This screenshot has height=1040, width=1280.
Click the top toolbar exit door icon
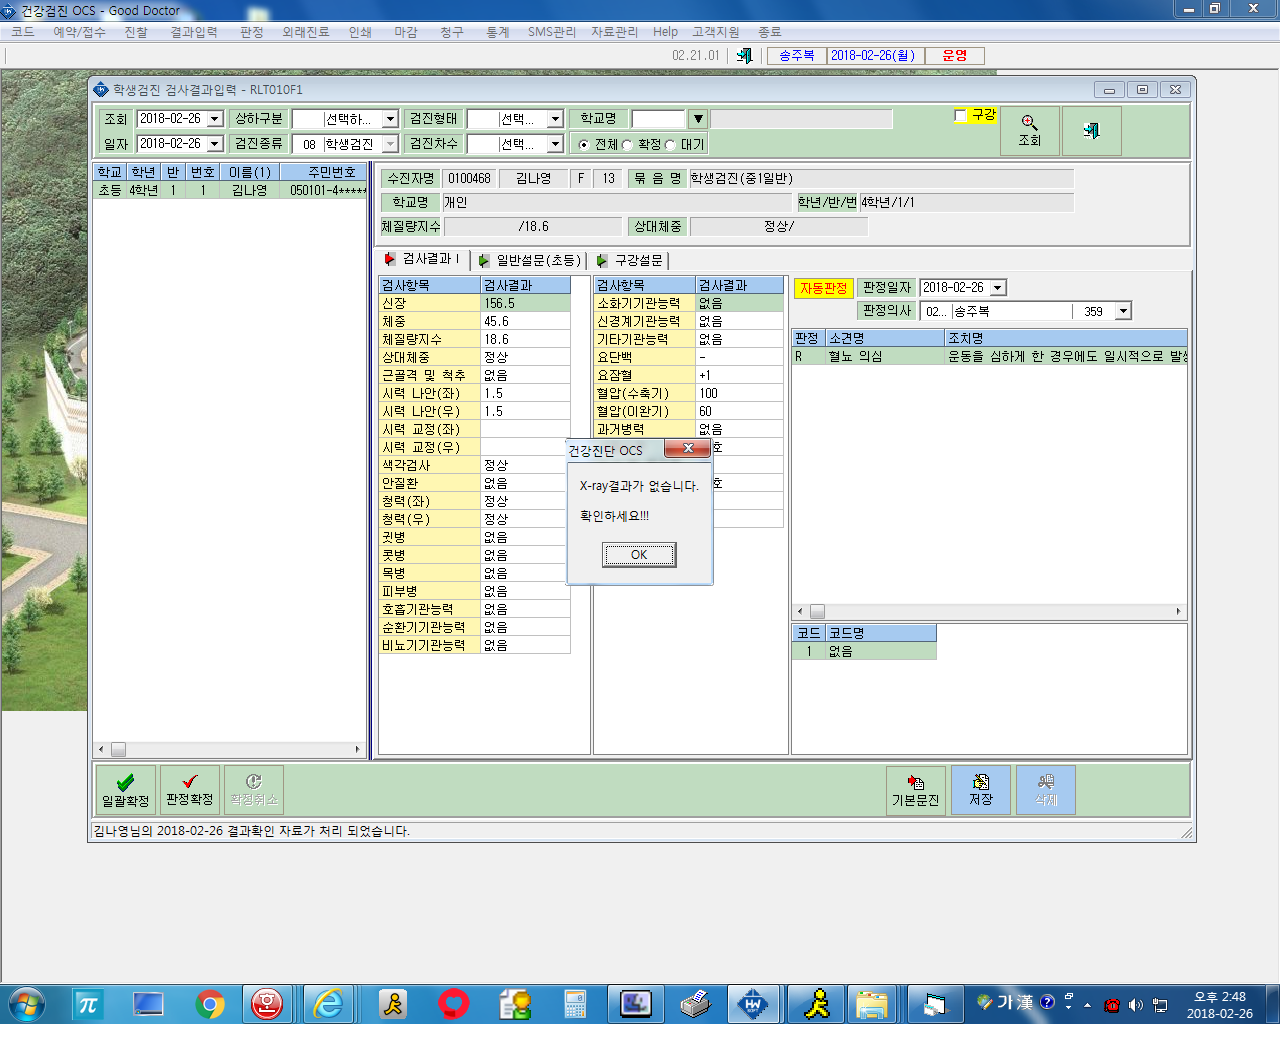coord(744,56)
